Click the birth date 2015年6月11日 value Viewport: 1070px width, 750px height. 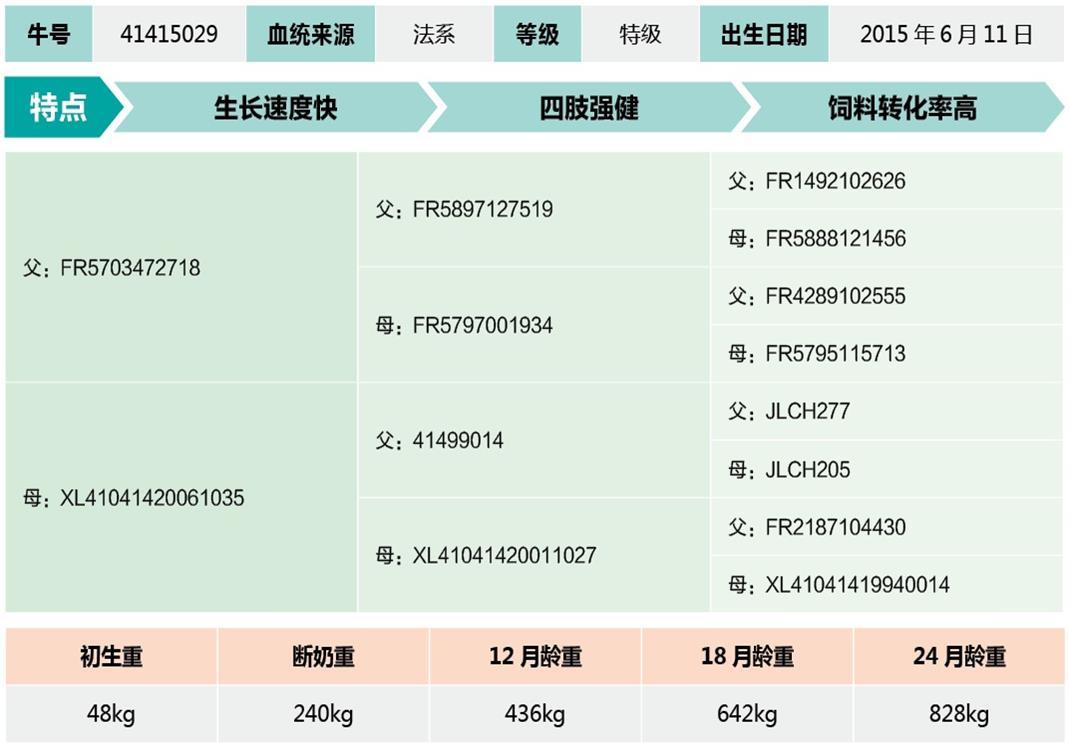point(946,34)
